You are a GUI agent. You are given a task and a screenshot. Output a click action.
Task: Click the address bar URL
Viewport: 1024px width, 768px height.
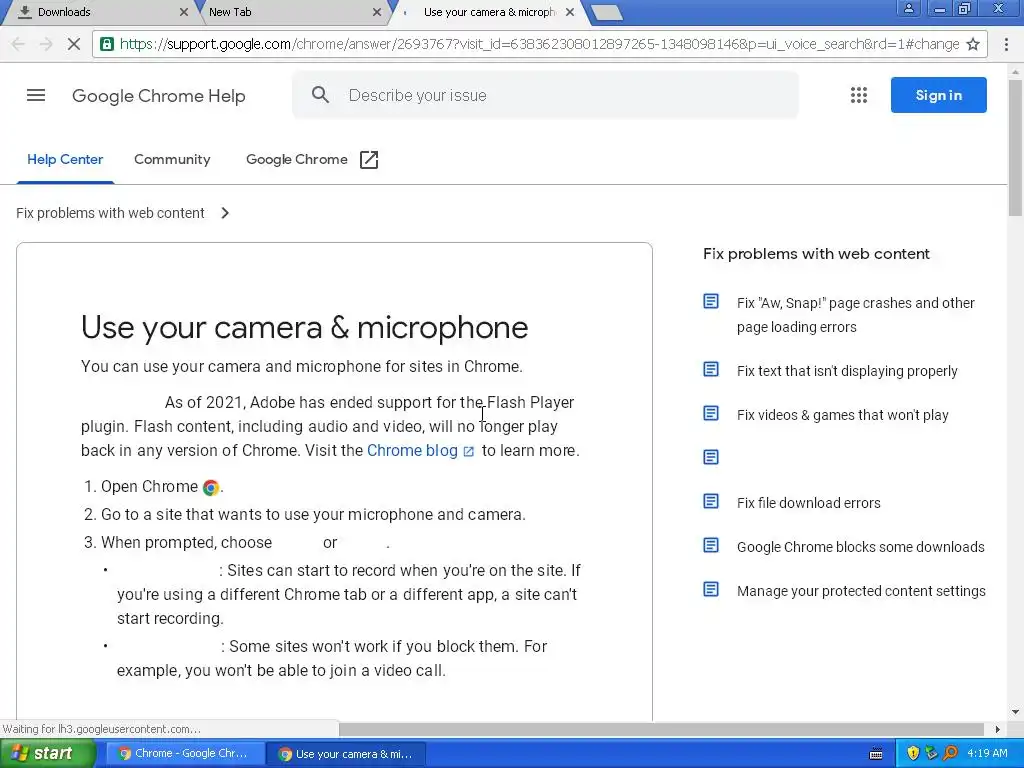539,44
